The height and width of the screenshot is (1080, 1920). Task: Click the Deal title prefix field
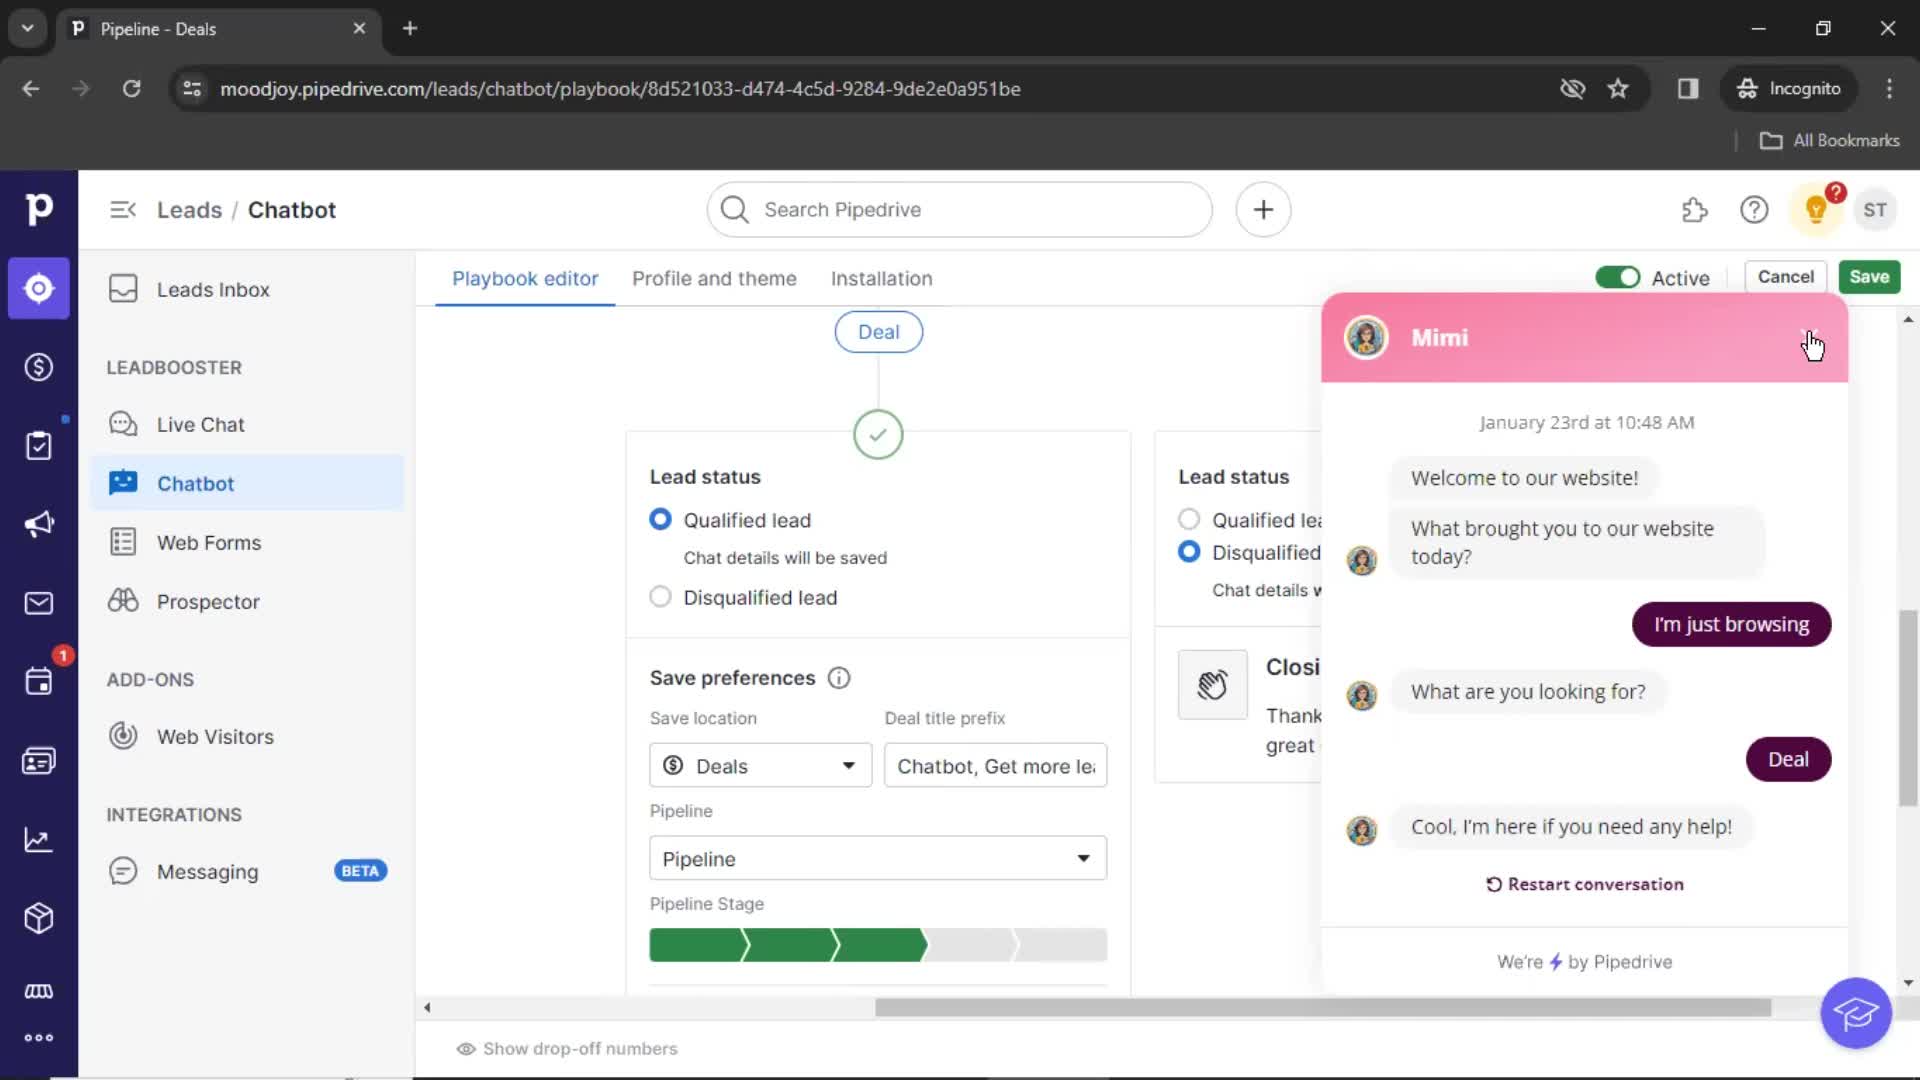coord(995,766)
